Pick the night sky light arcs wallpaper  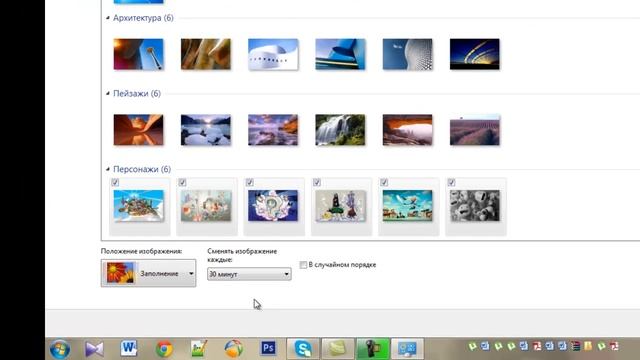click(475, 54)
